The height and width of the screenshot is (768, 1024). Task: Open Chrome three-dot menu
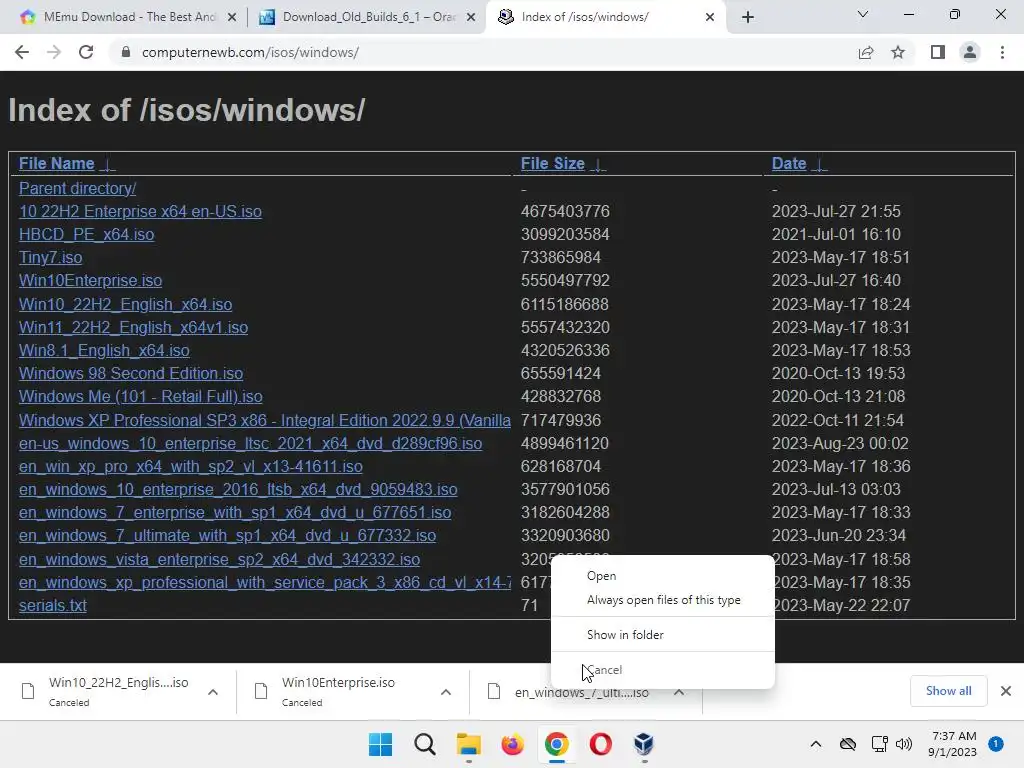tap(1002, 52)
